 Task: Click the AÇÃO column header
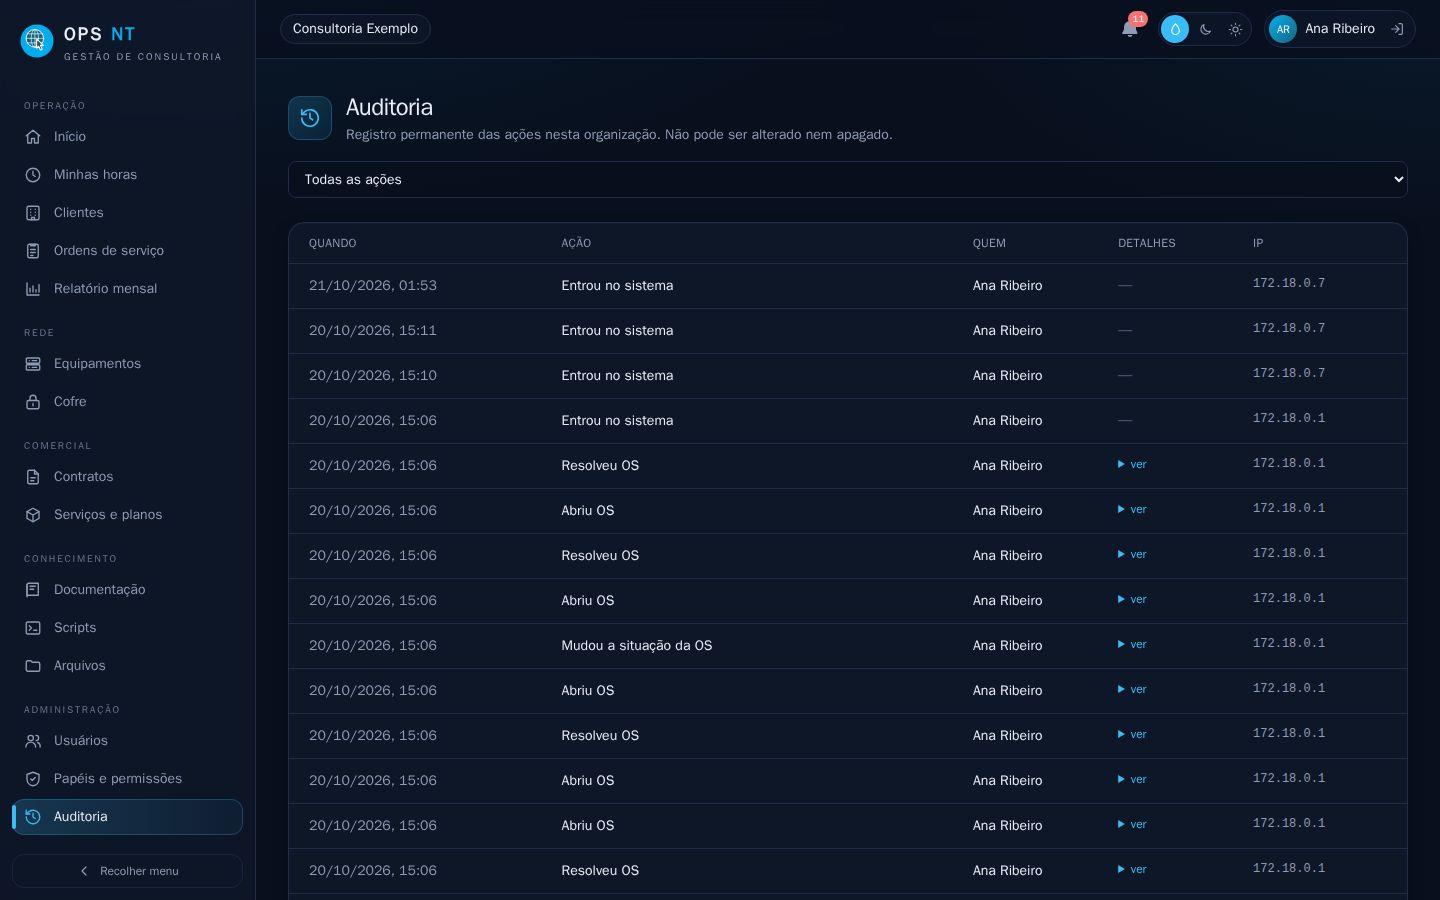click(x=576, y=243)
